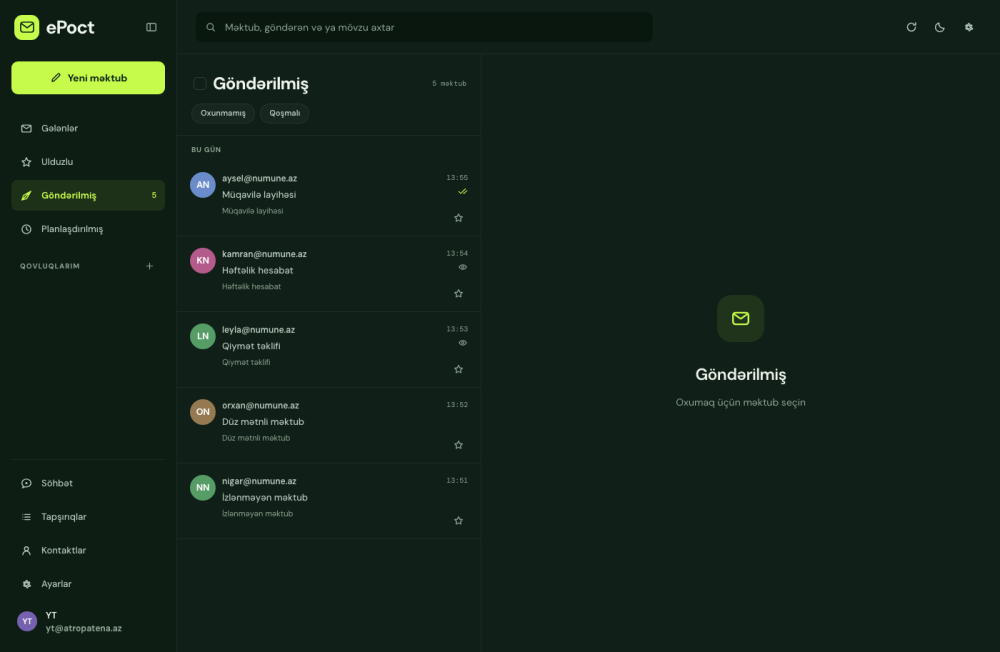Add a new folder with plus icon
This screenshot has height=652, width=1000.
[149, 266]
